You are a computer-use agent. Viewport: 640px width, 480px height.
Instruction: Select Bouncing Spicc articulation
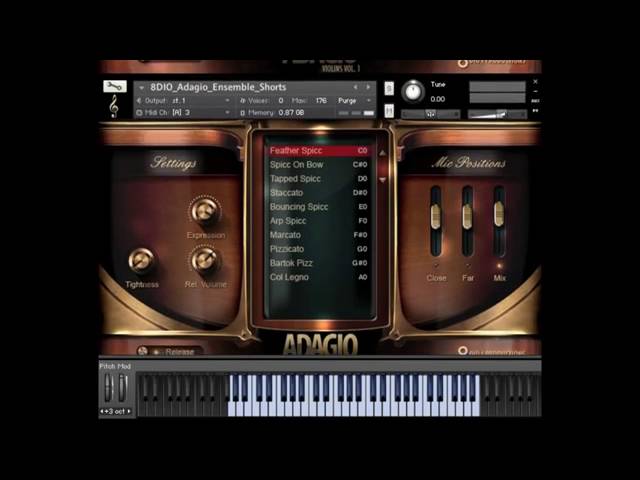[318, 207]
